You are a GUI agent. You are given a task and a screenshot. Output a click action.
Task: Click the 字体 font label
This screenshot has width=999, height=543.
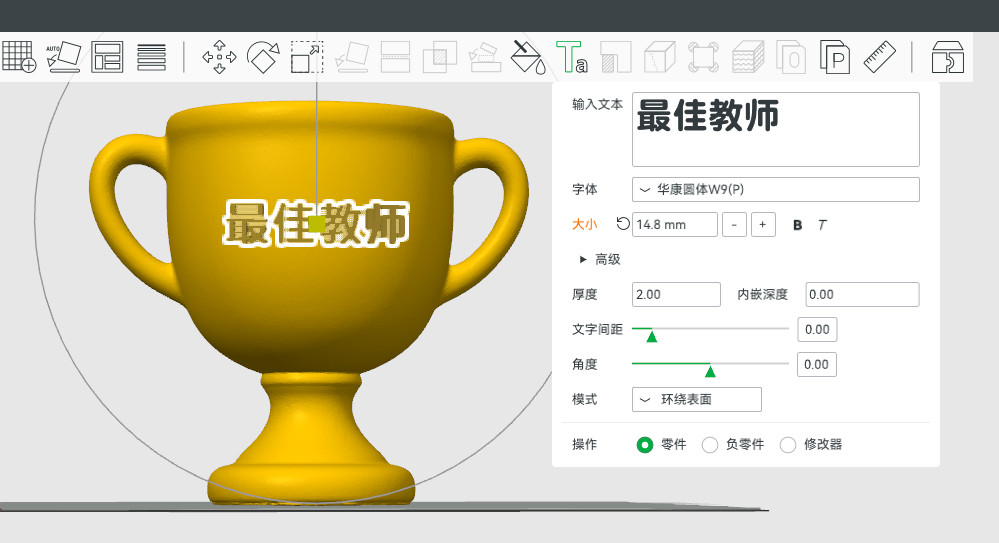[584, 189]
